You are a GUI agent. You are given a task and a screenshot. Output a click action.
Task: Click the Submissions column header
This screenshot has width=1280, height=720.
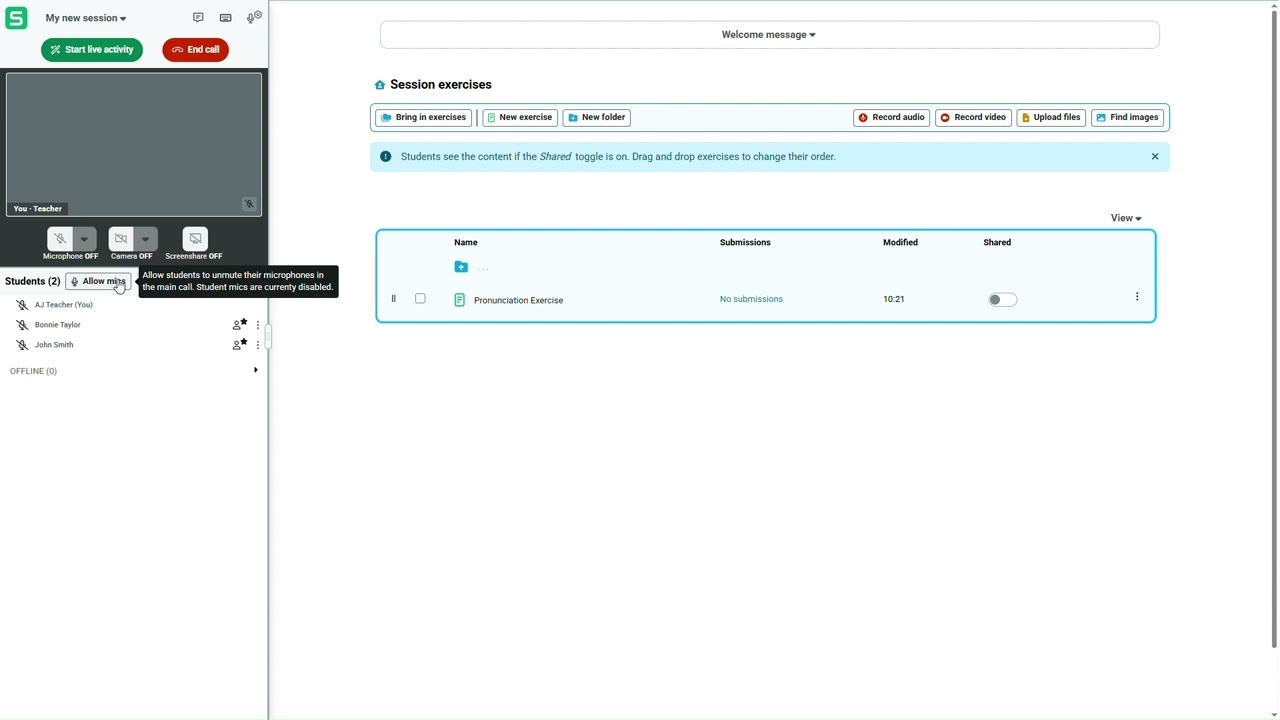tap(745, 243)
